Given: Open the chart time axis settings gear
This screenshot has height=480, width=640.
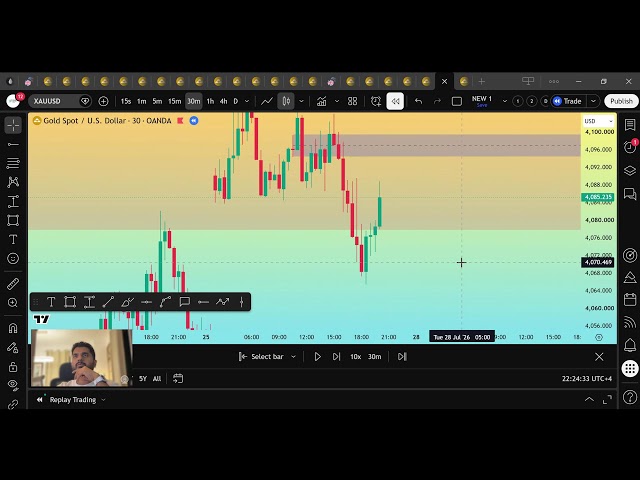Looking at the screenshot, I should (x=599, y=337).
